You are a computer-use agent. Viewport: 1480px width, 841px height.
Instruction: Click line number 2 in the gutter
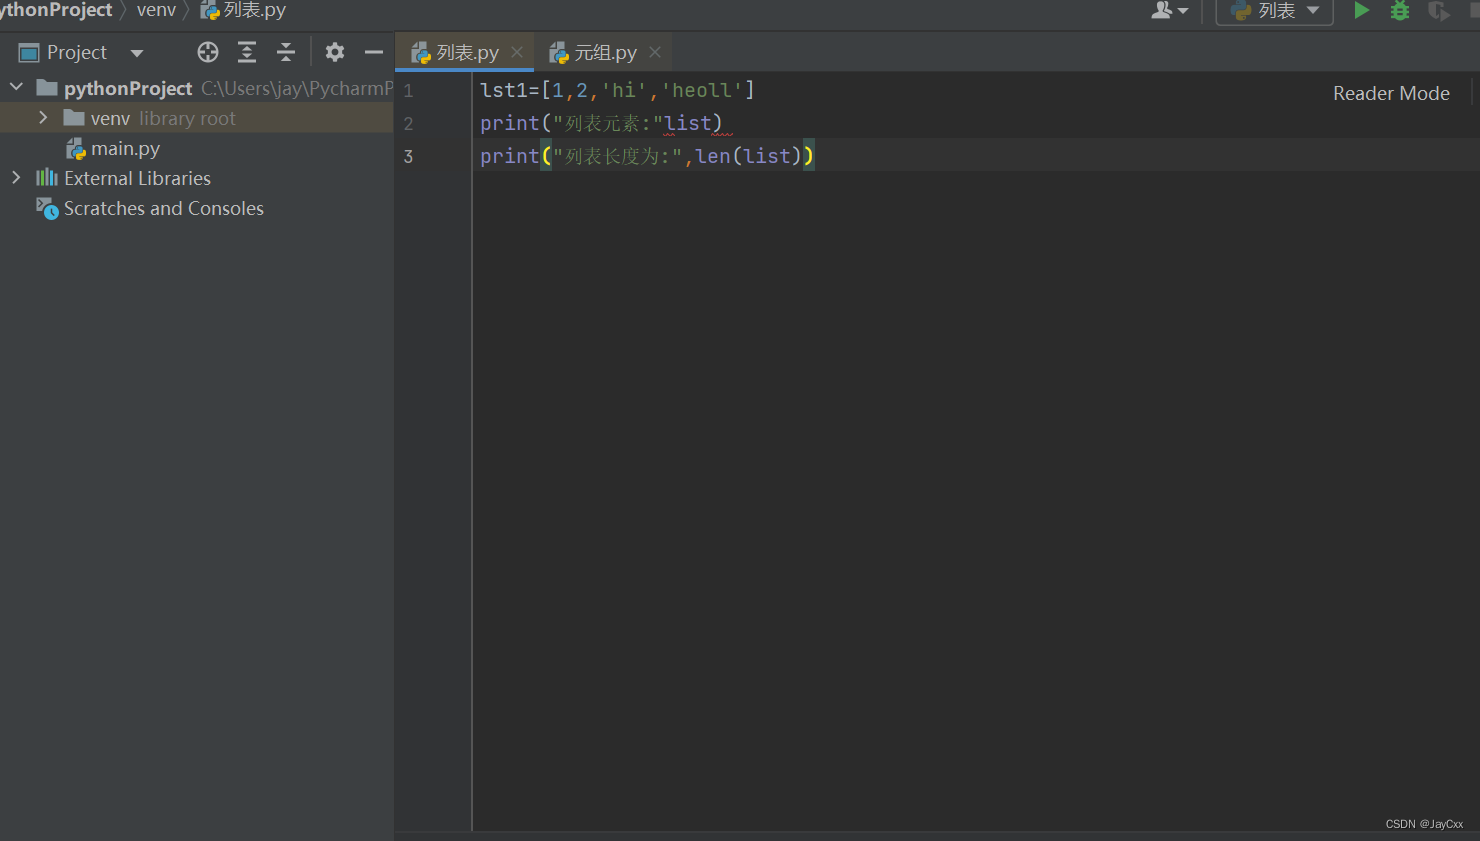[408, 123]
